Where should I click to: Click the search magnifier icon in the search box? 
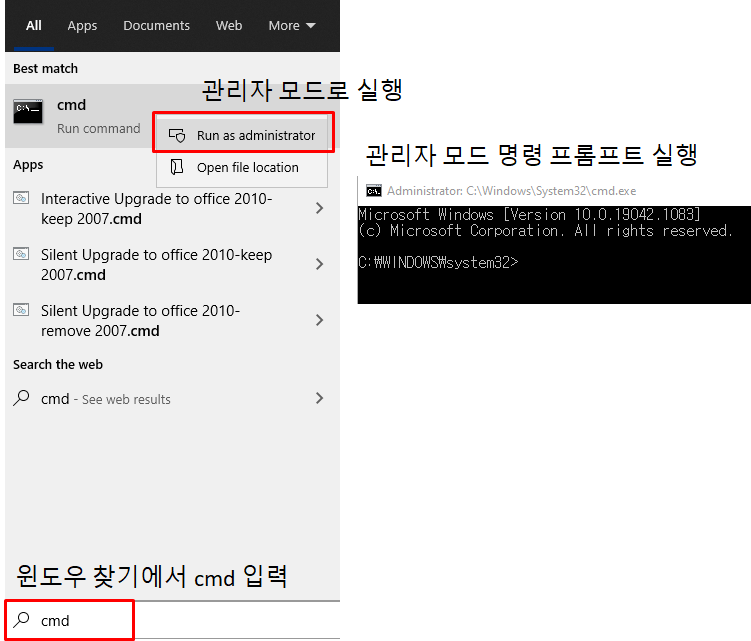pyautogui.click(x=21, y=620)
